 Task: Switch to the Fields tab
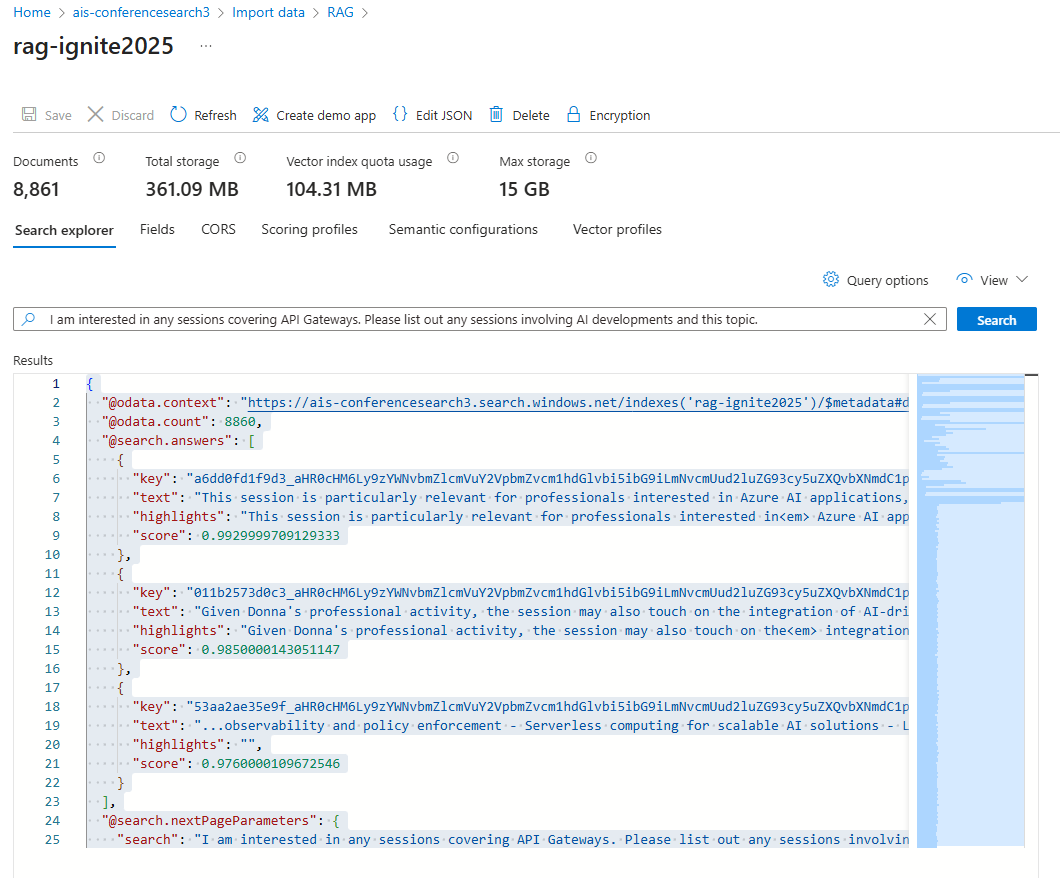click(157, 229)
